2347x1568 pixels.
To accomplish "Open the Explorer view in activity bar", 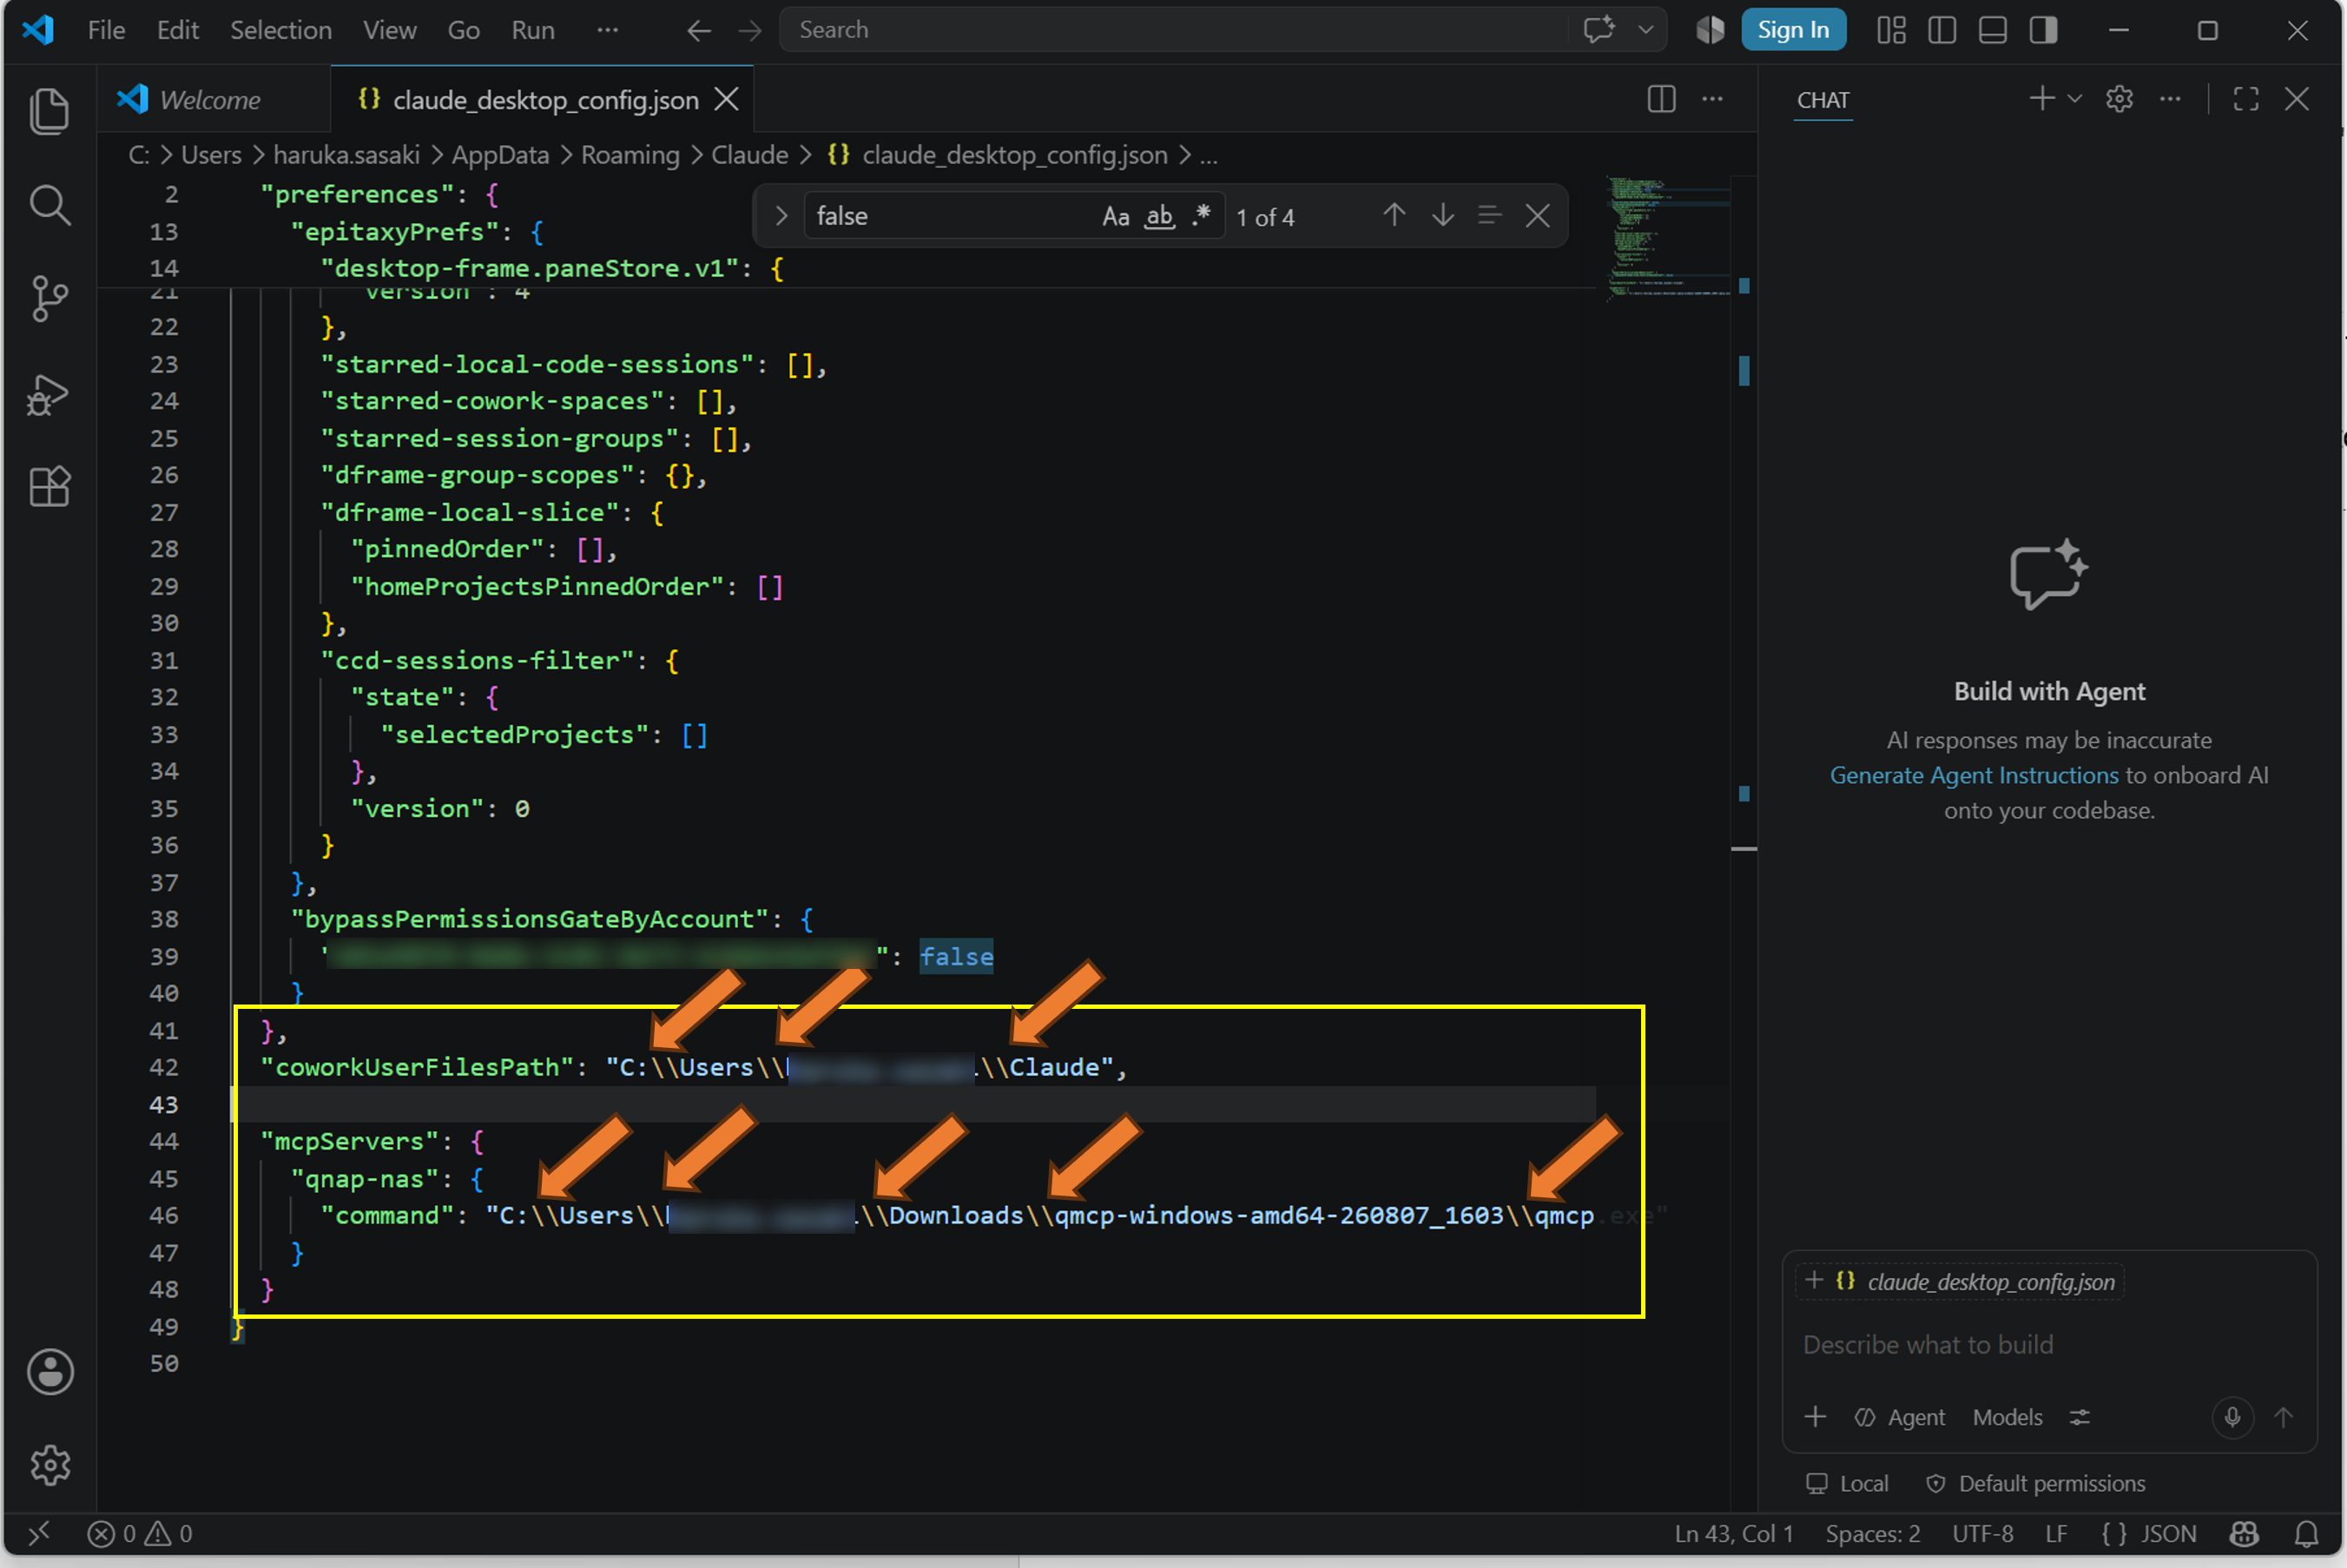I will click(x=49, y=110).
